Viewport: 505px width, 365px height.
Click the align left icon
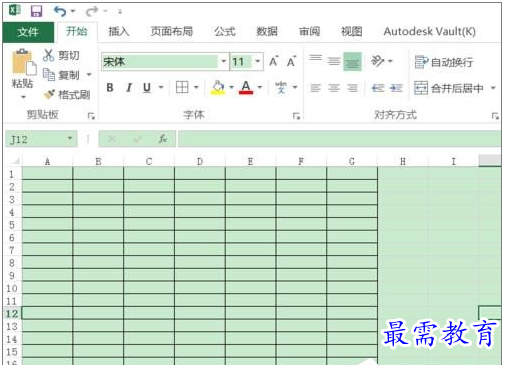tap(315, 88)
